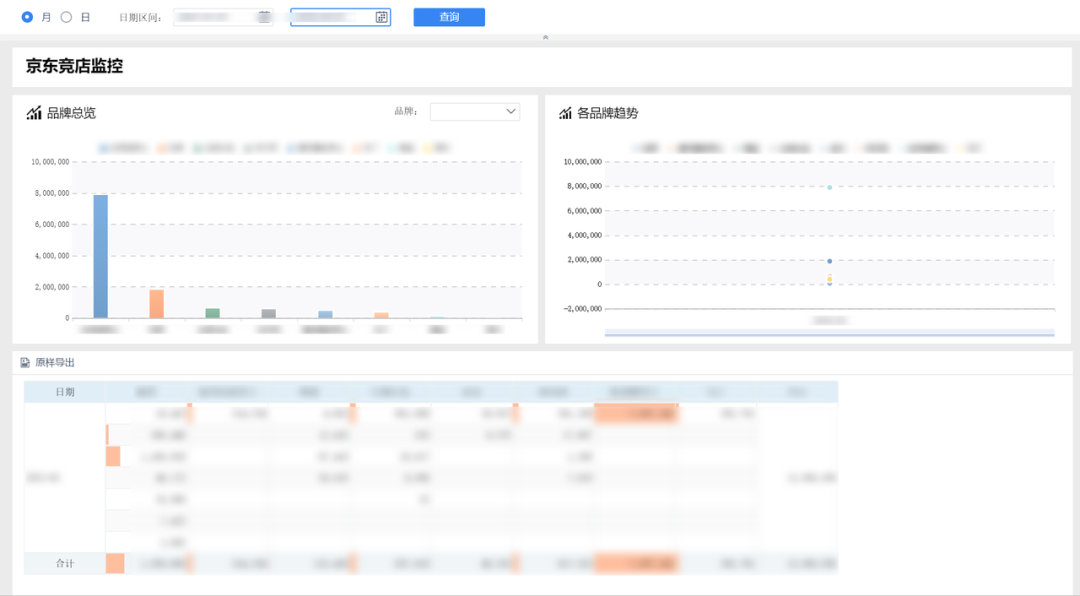
Task: Click the gray bar in 品牌总览
Action: pyautogui.click(x=269, y=314)
